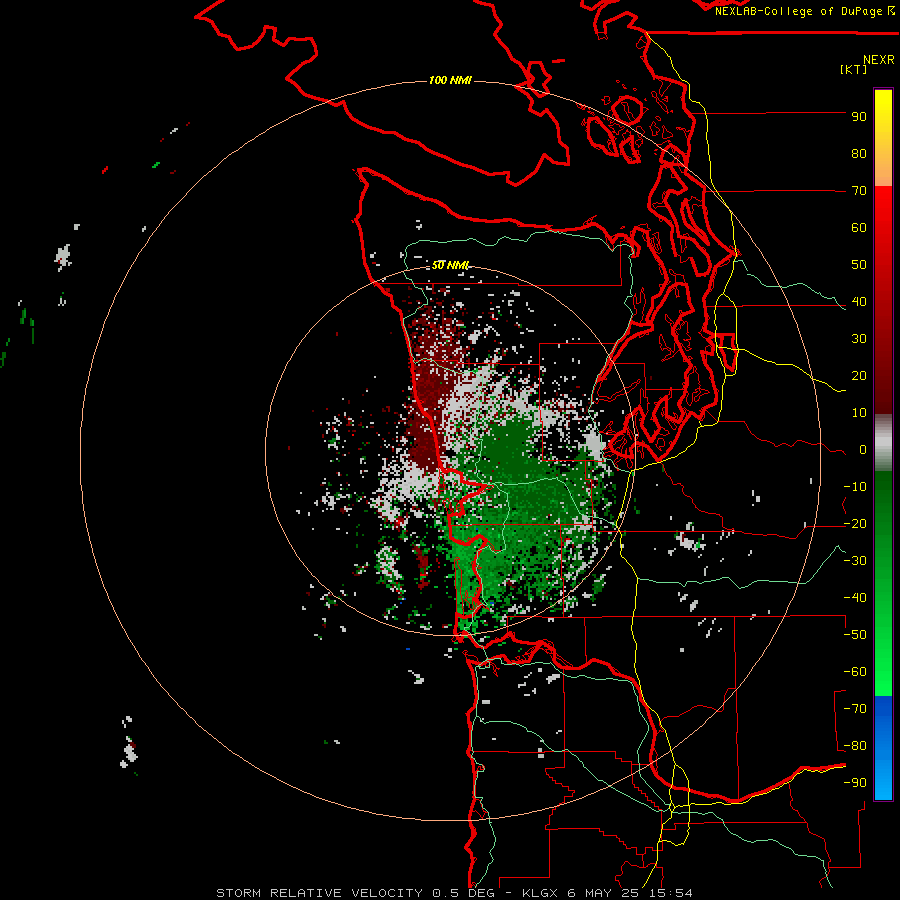Click the -70 scale value

[855, 709]
